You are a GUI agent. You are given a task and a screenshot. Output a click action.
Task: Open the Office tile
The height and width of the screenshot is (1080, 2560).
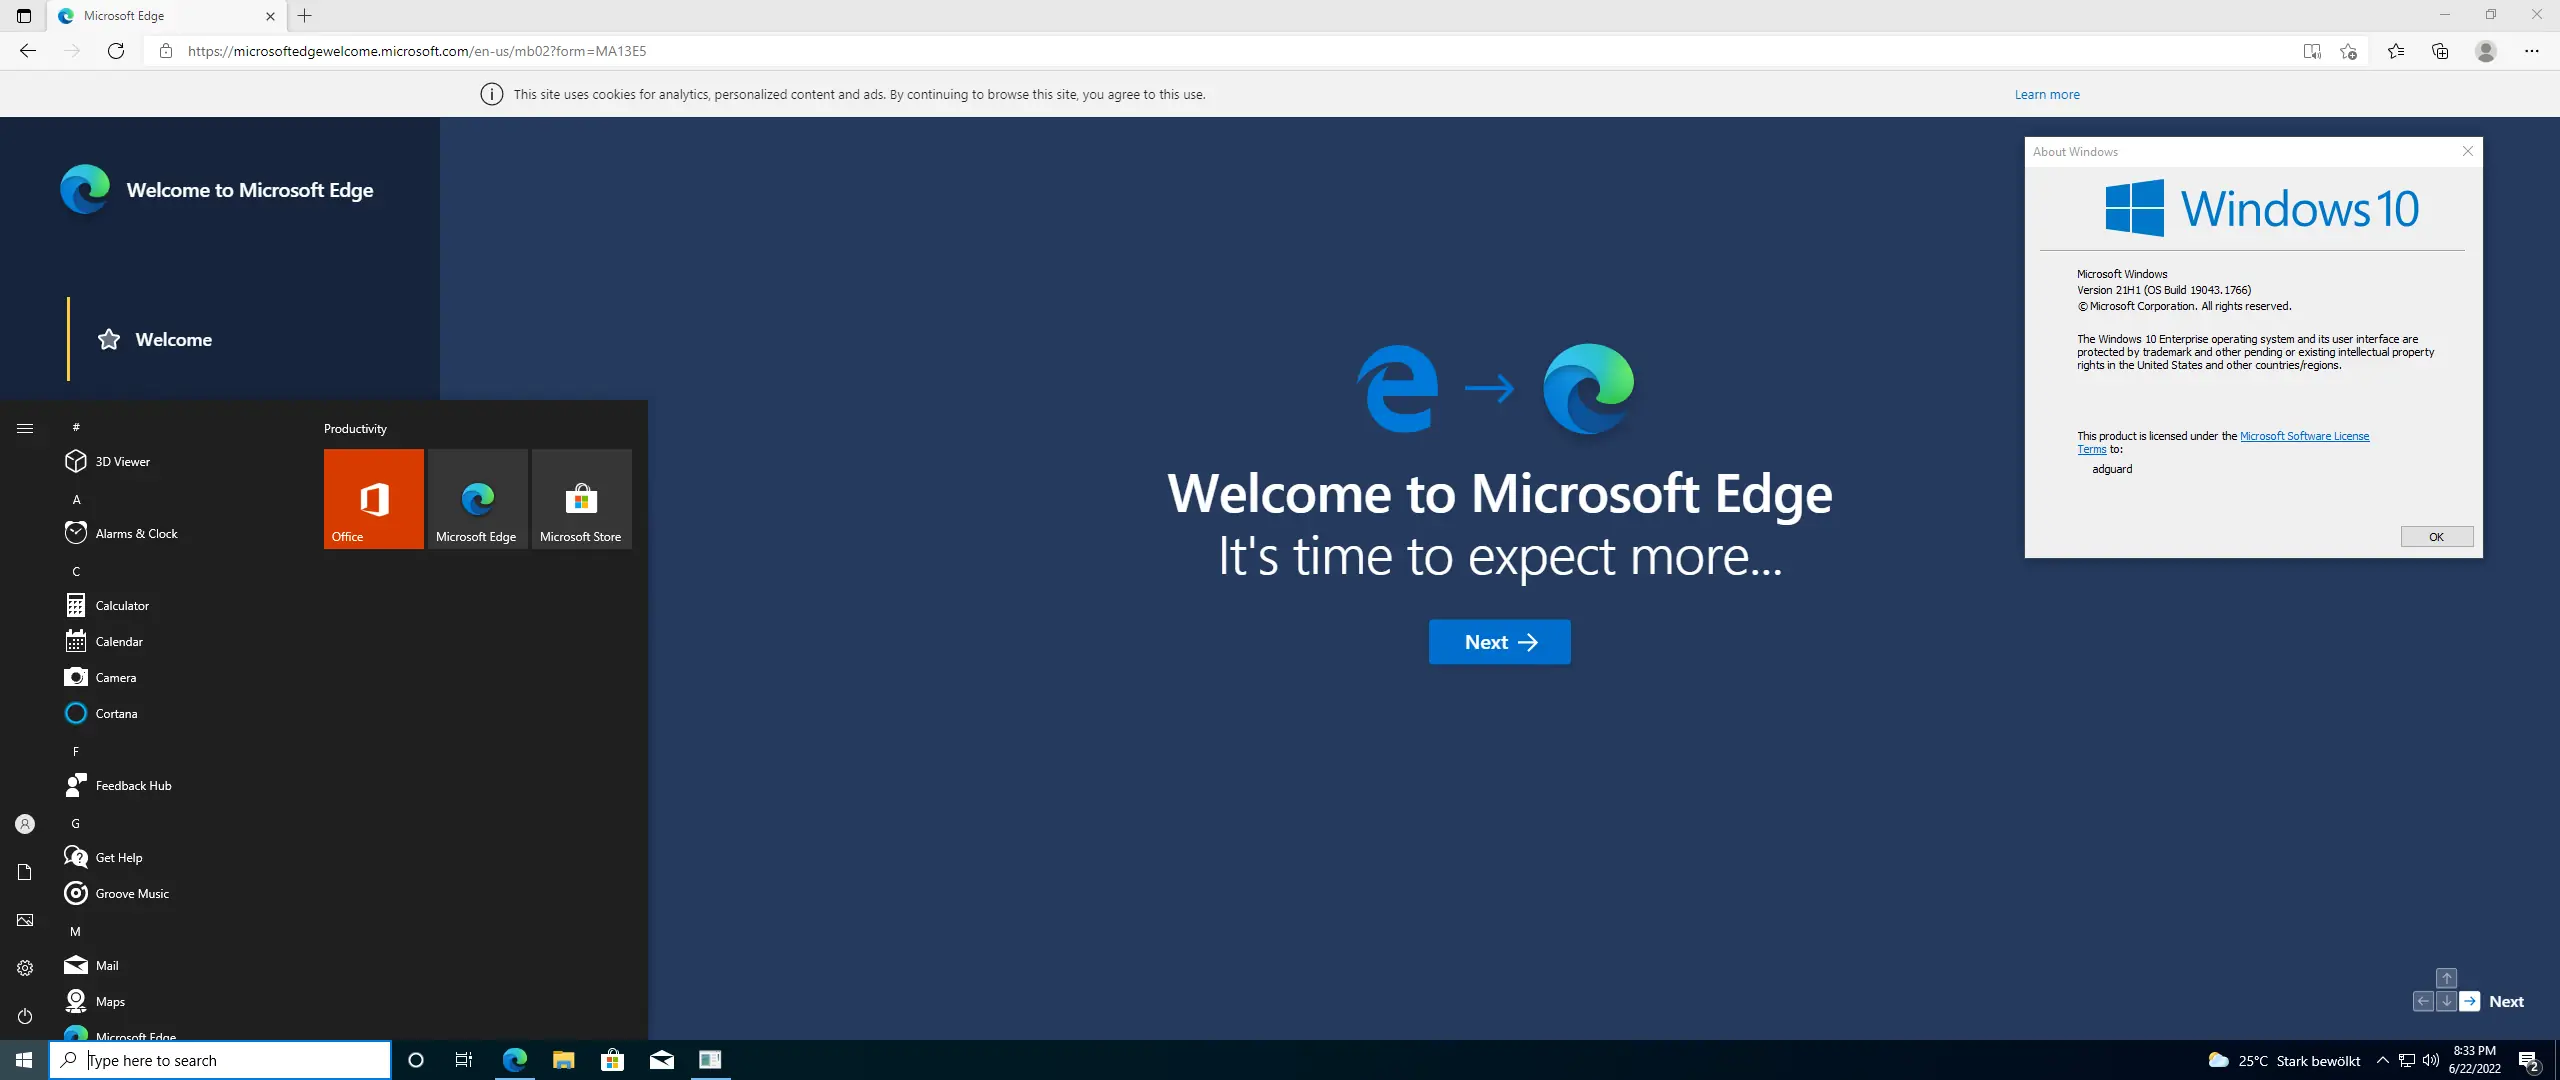point(373,498)
